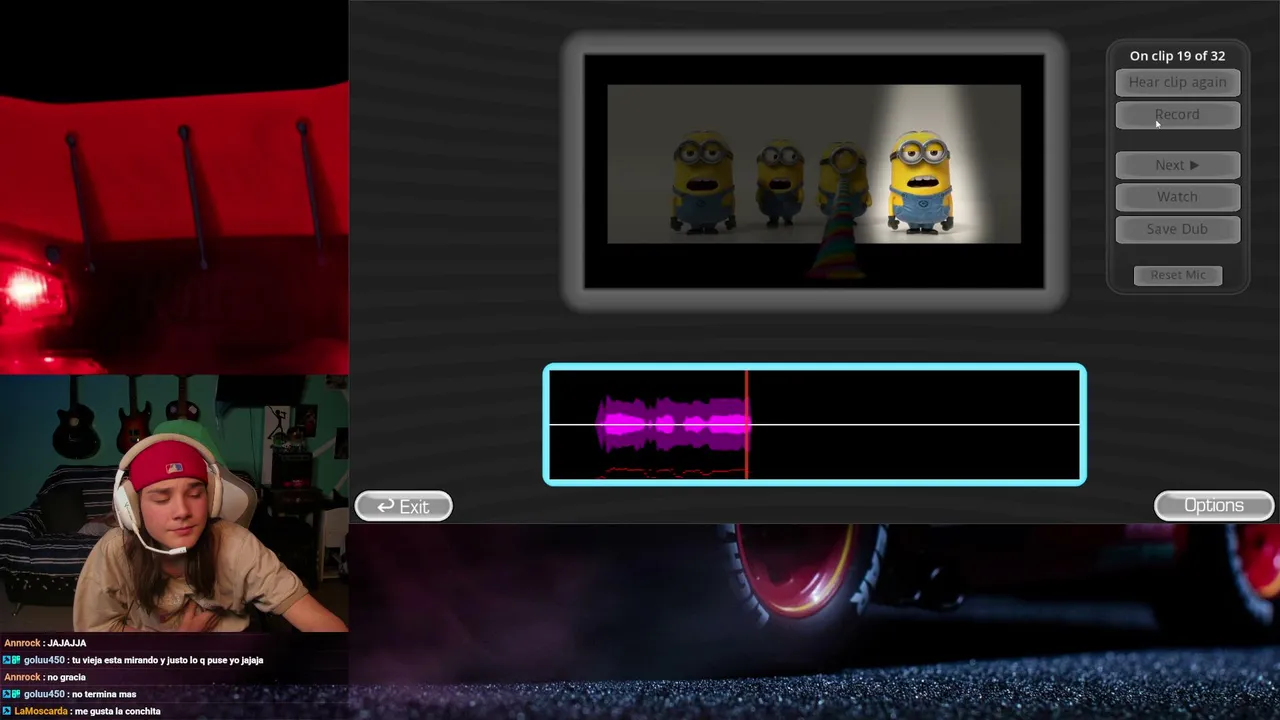
Task: Click LaMoscarda's chat message
Action: click(82, 711)
